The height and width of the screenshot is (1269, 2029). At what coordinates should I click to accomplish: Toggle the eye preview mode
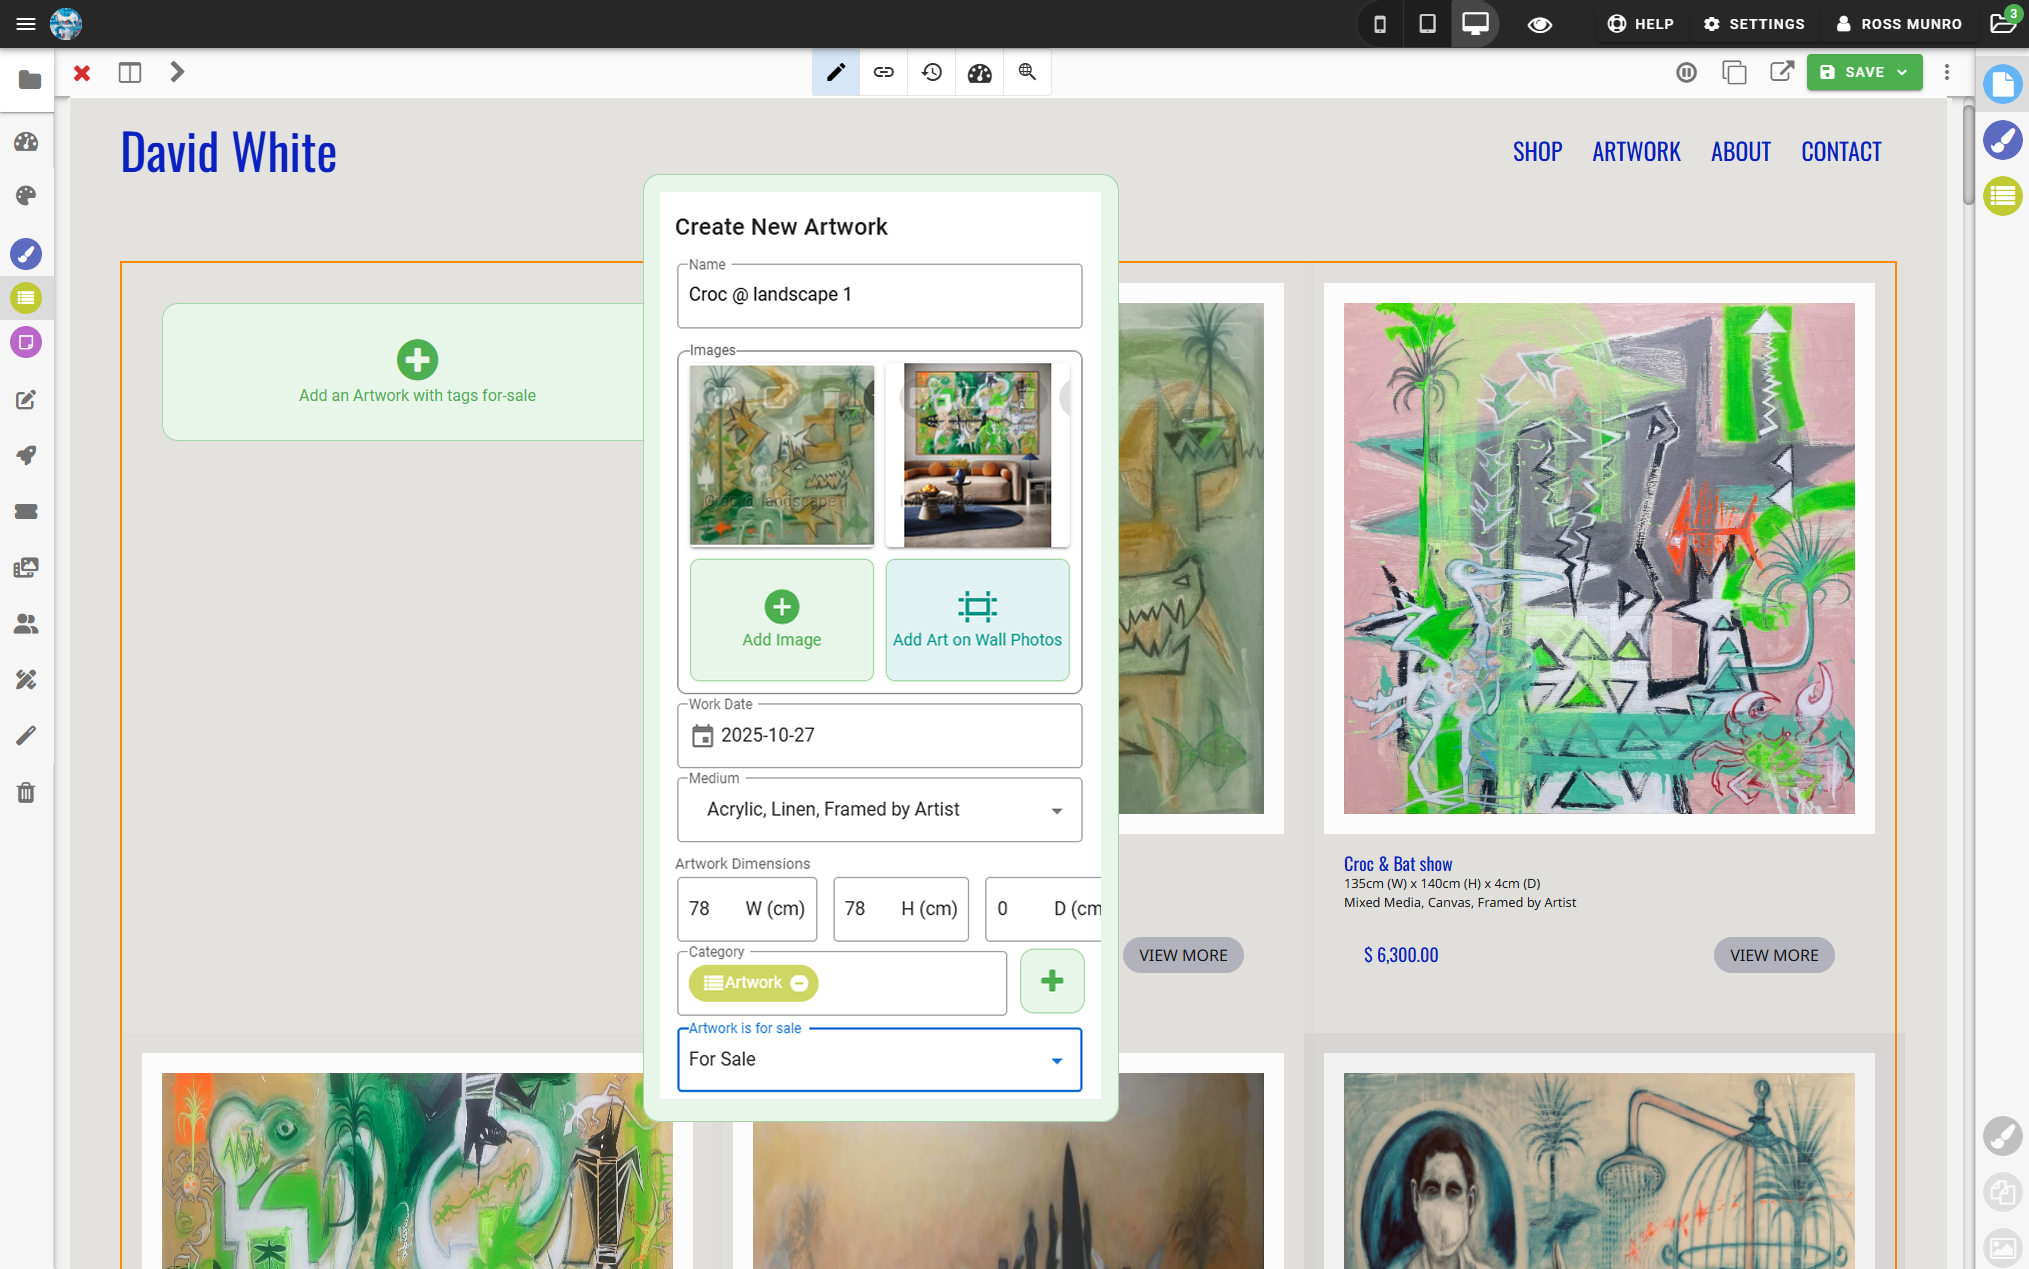pyautogui.click(x=1540, y=24)
